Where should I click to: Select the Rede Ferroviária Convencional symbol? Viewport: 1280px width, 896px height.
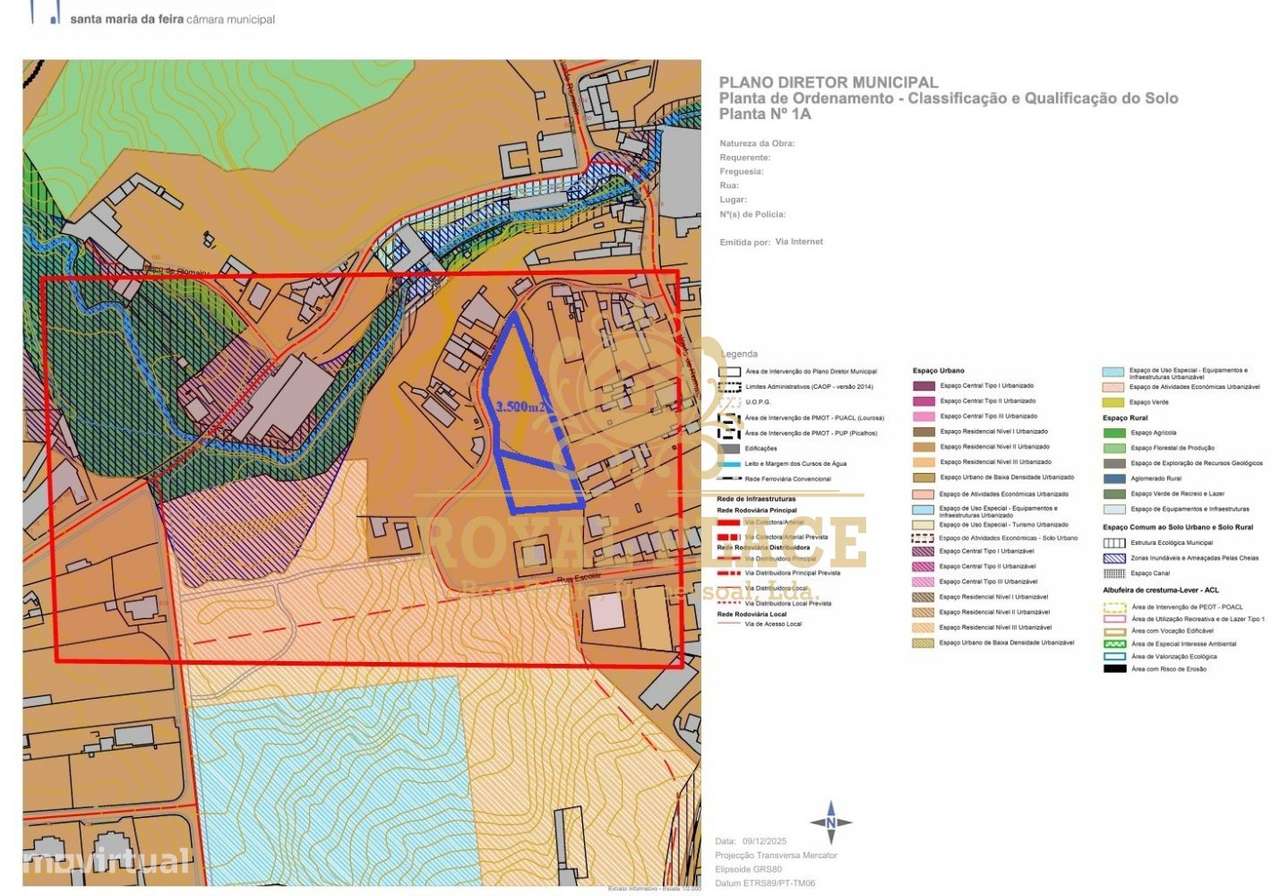pyautogui.click(x=728, y=478)
